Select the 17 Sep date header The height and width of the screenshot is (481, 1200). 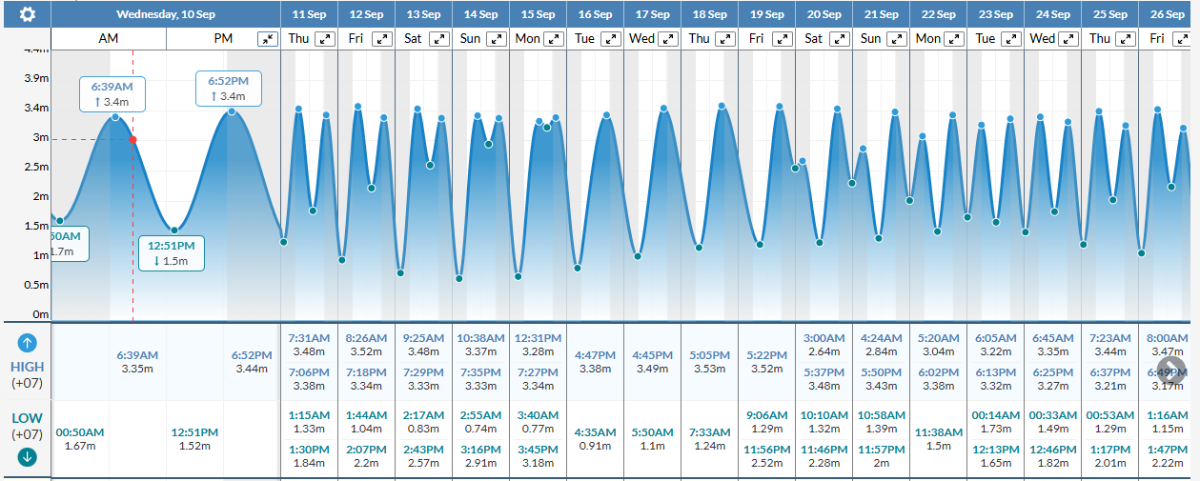click(652, 14)
